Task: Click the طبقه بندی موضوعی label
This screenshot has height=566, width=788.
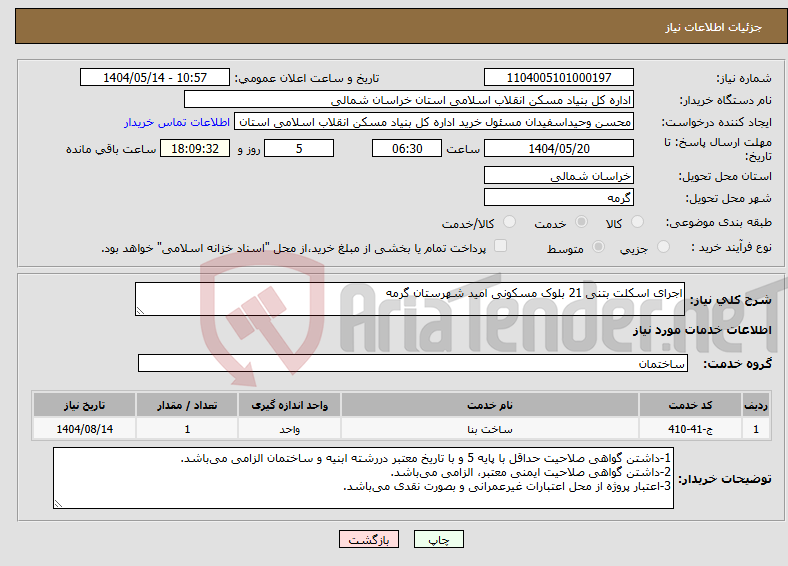Action: (719, 222)
